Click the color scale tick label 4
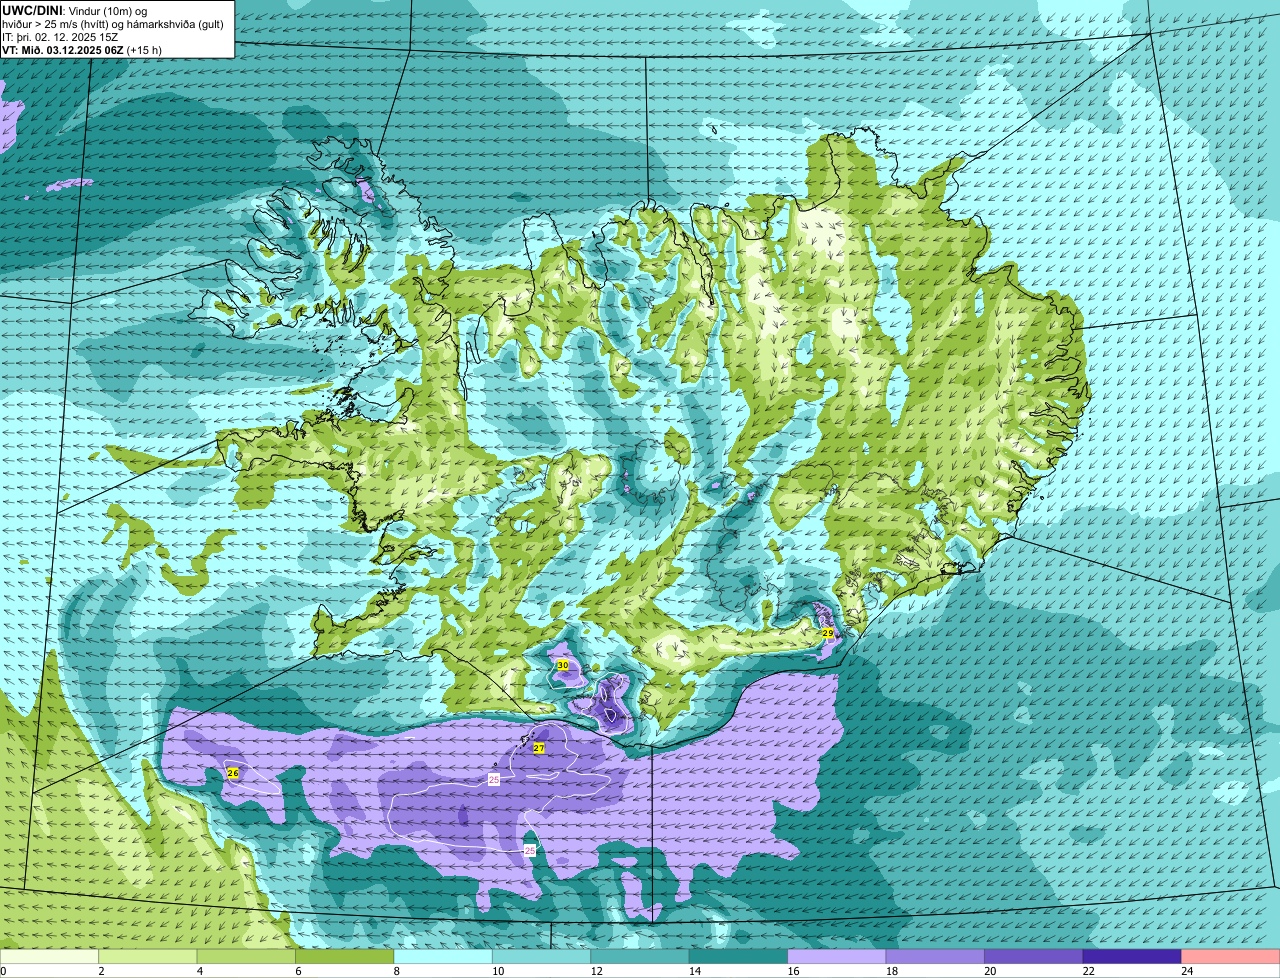 pyautogui.click(x=199, y=971)
